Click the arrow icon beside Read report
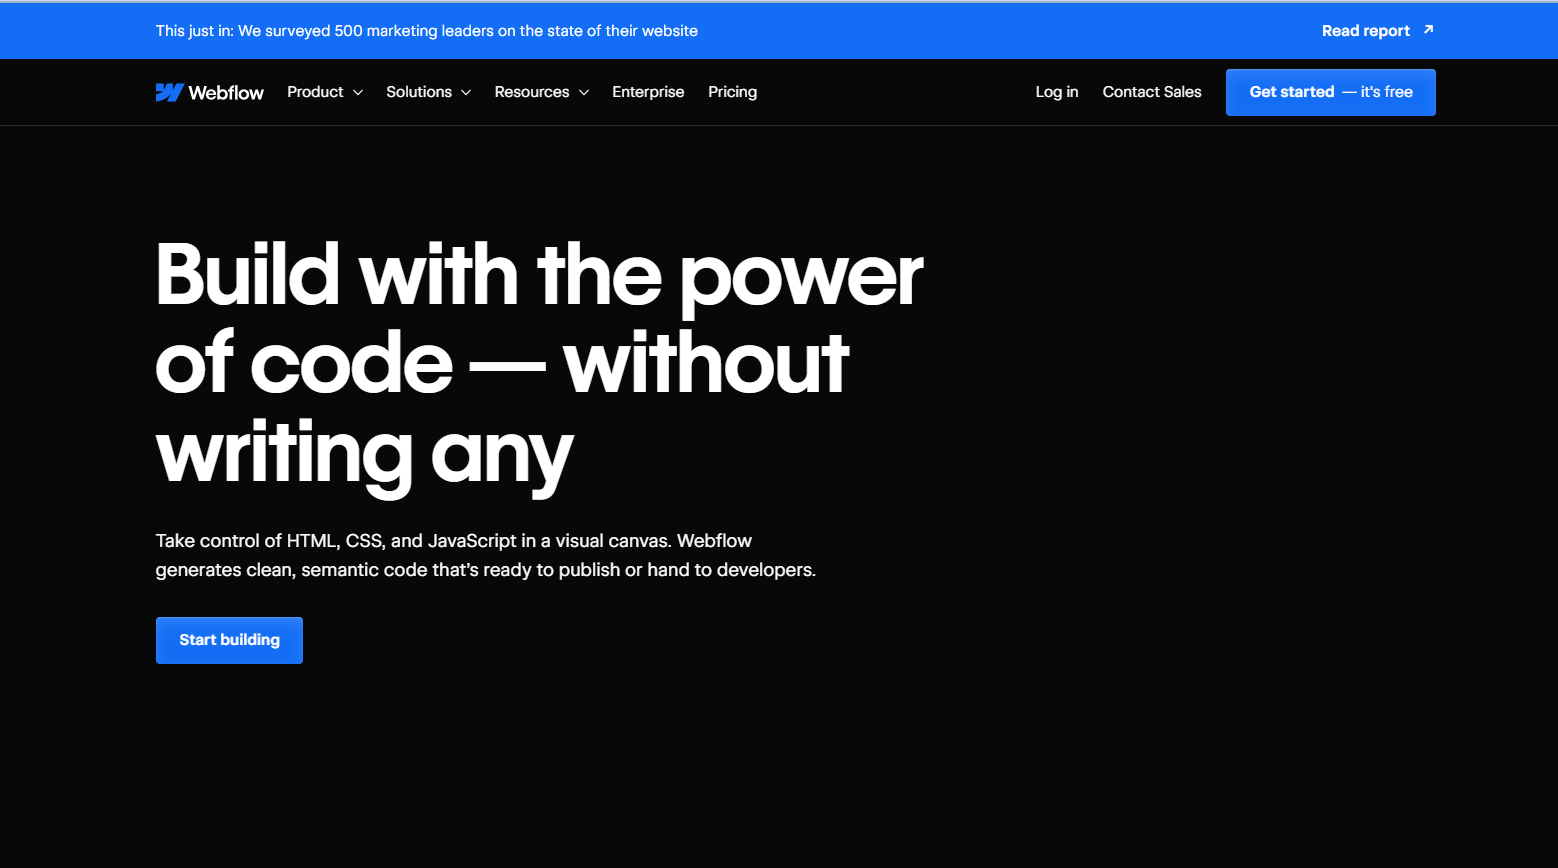 pyautogui.click(x=1428, y=30)
